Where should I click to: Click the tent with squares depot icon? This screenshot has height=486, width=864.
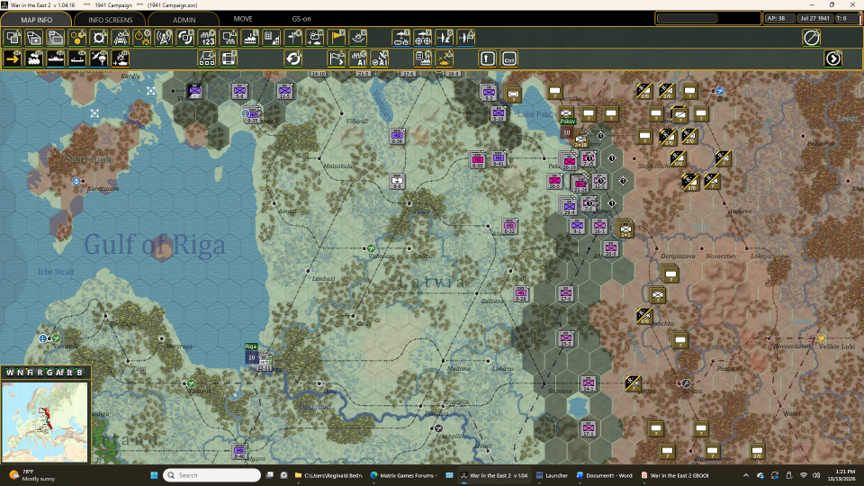[x=207, y=58]
